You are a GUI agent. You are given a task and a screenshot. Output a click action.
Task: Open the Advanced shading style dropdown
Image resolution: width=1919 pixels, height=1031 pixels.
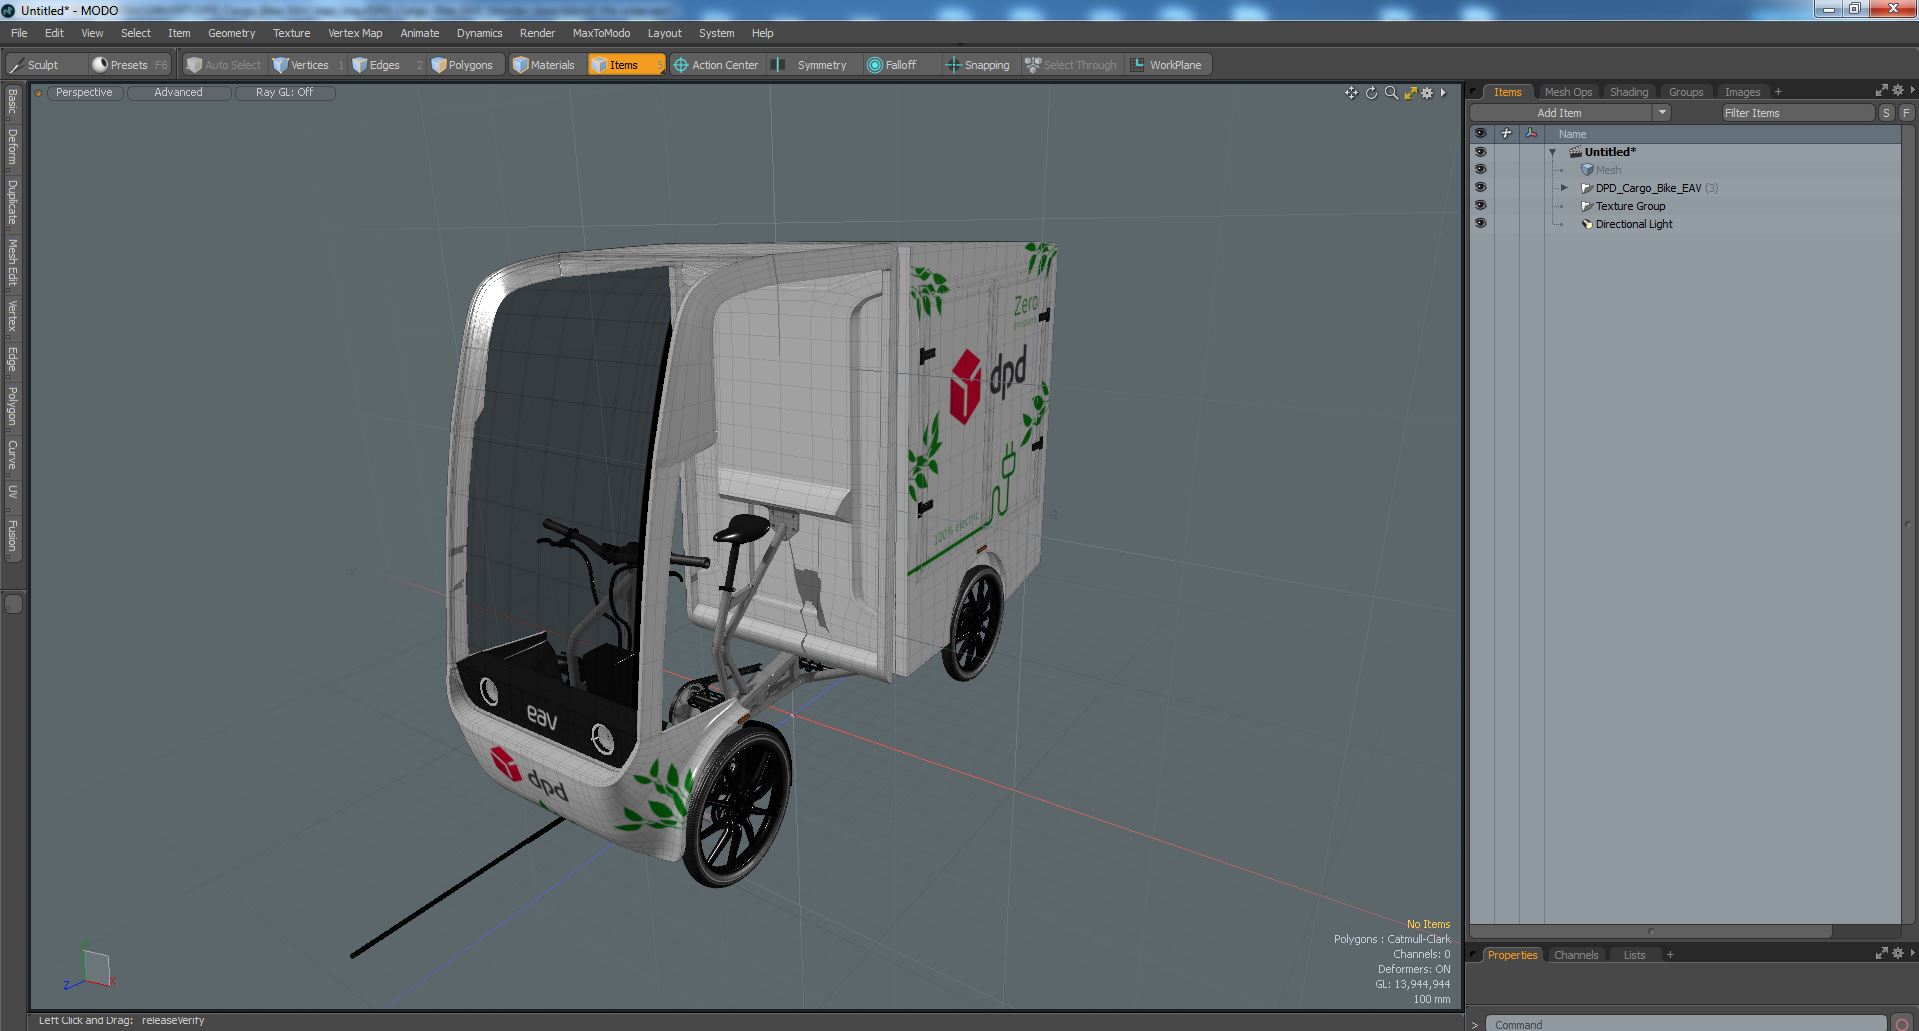click(178, 92)
